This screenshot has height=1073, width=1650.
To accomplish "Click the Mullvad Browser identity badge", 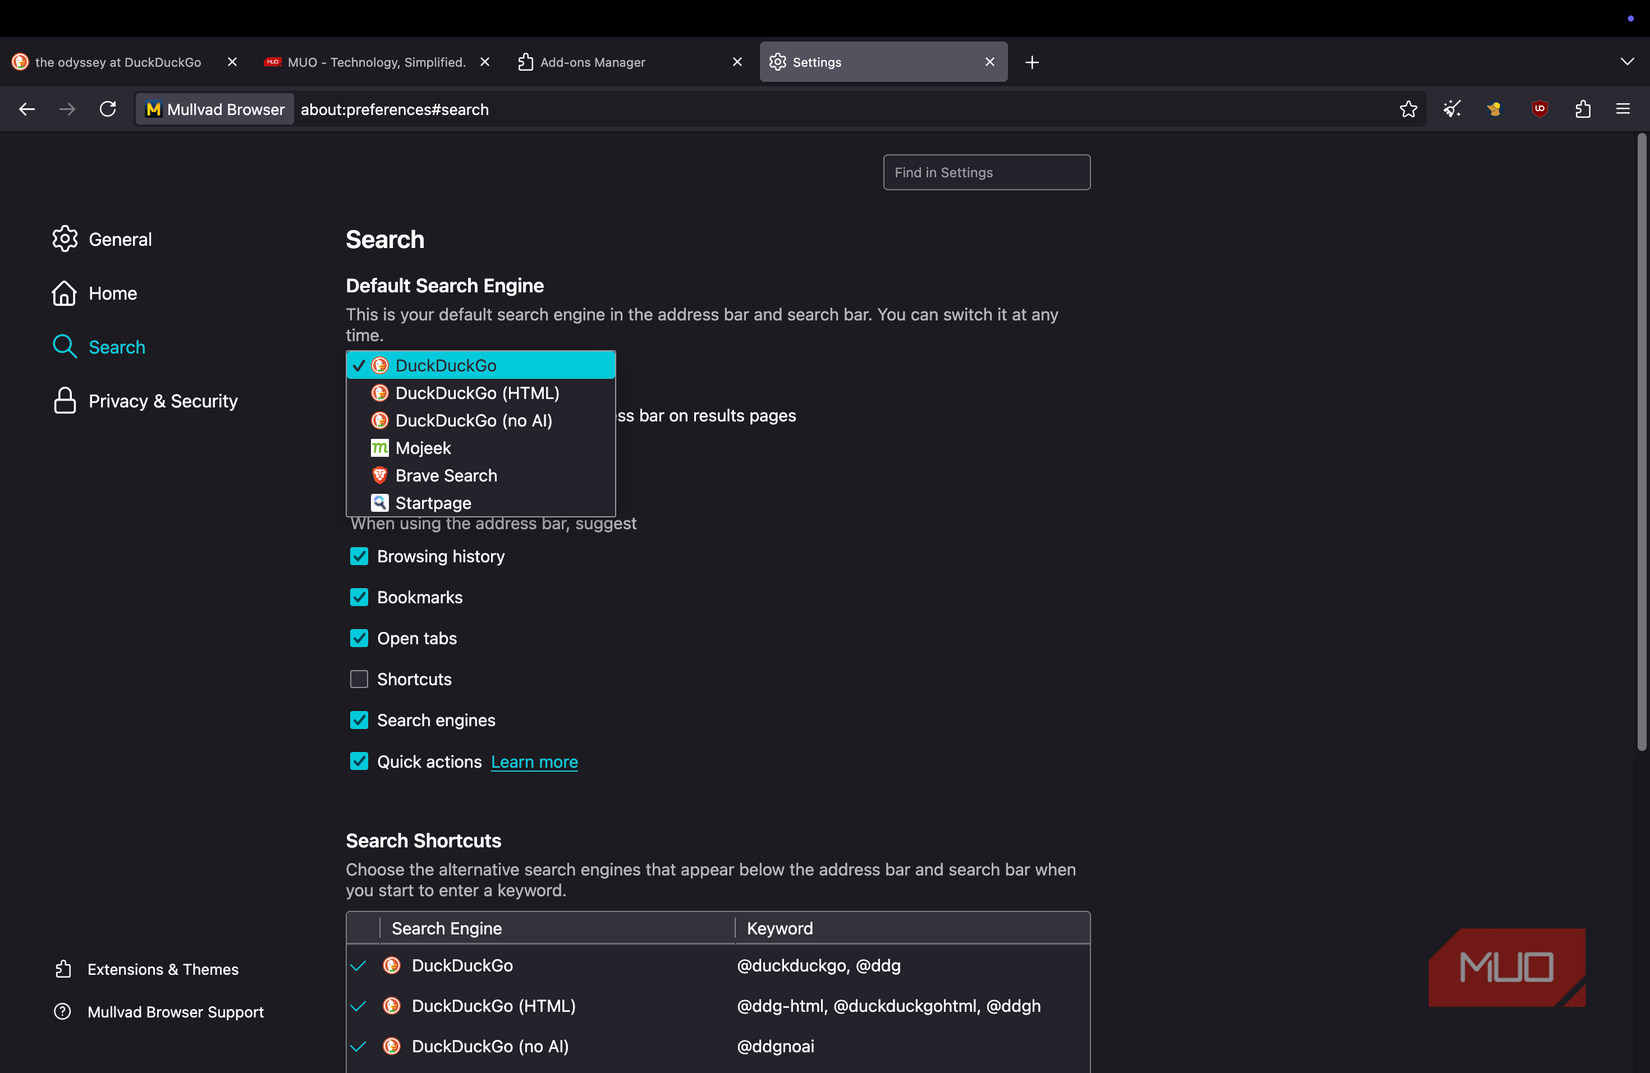I will click(x=215, y=109).
